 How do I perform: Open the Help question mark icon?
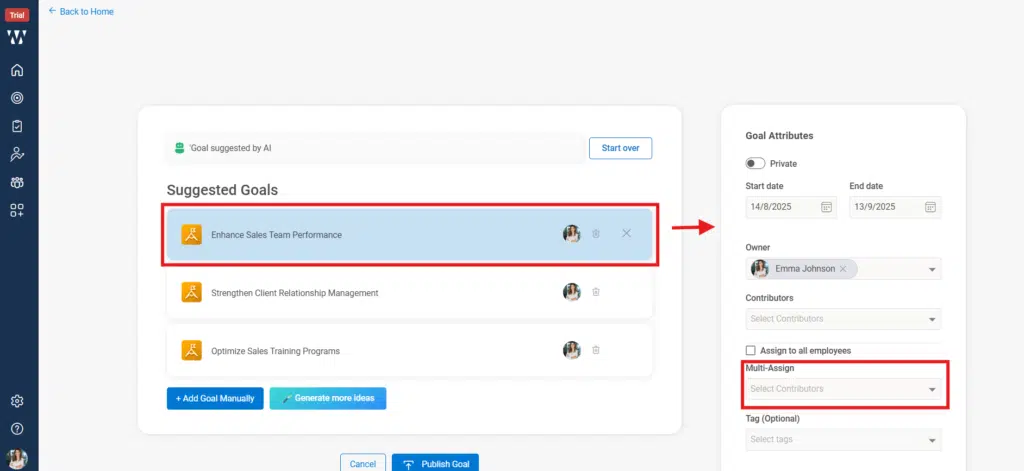(x=18, y=429)
